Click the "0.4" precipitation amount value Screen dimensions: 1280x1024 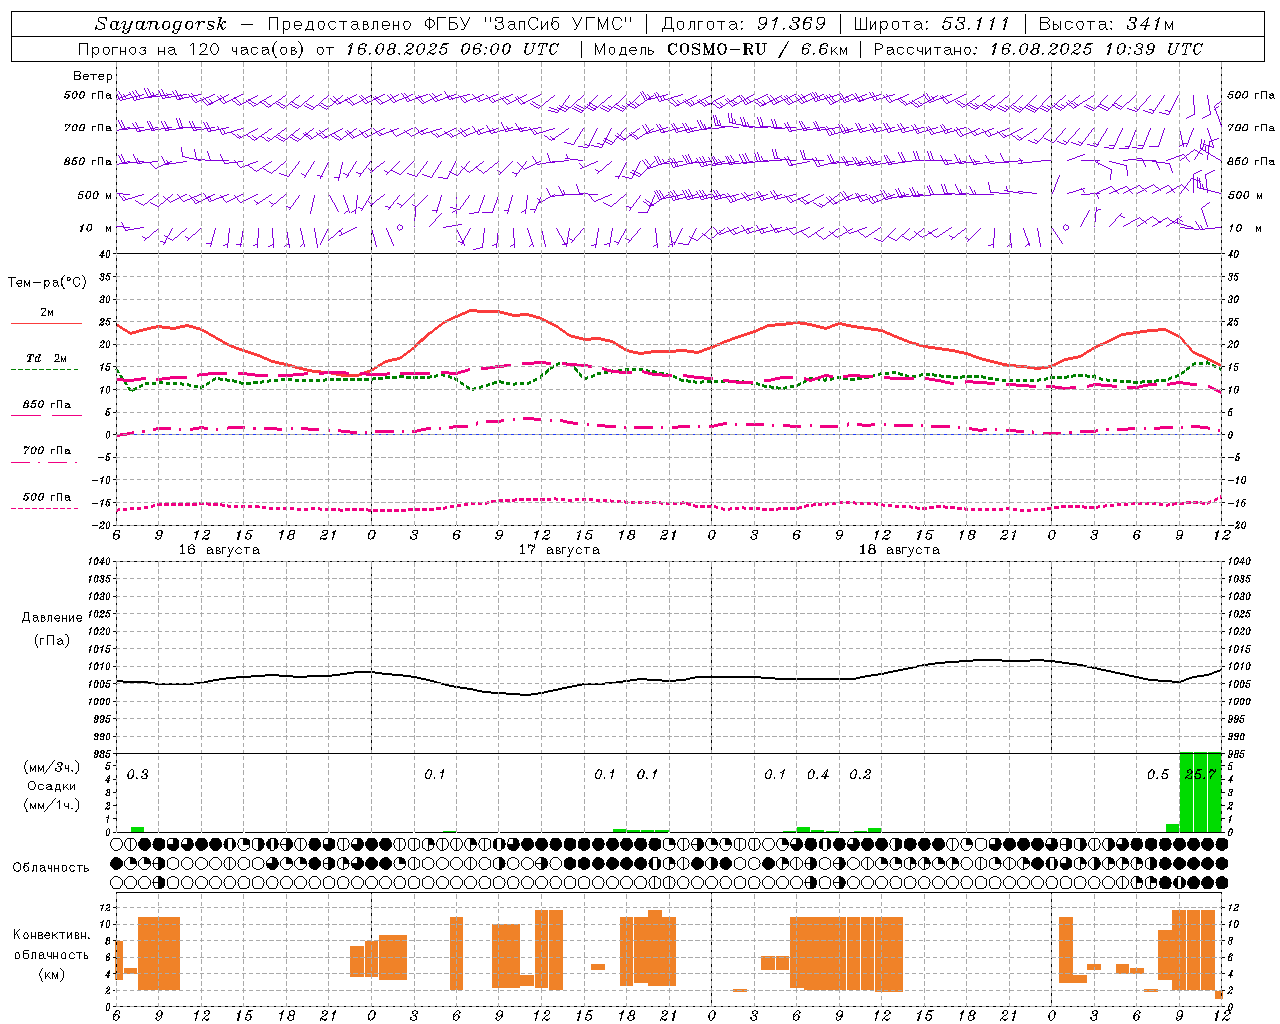(818, 774)
